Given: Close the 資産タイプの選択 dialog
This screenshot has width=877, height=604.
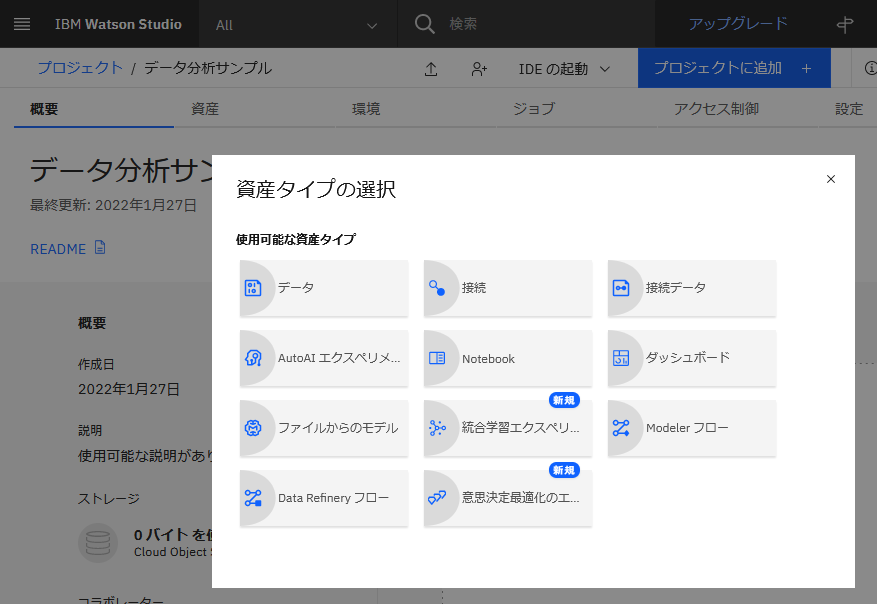Looking at the screenshot, I should point(831,179).
